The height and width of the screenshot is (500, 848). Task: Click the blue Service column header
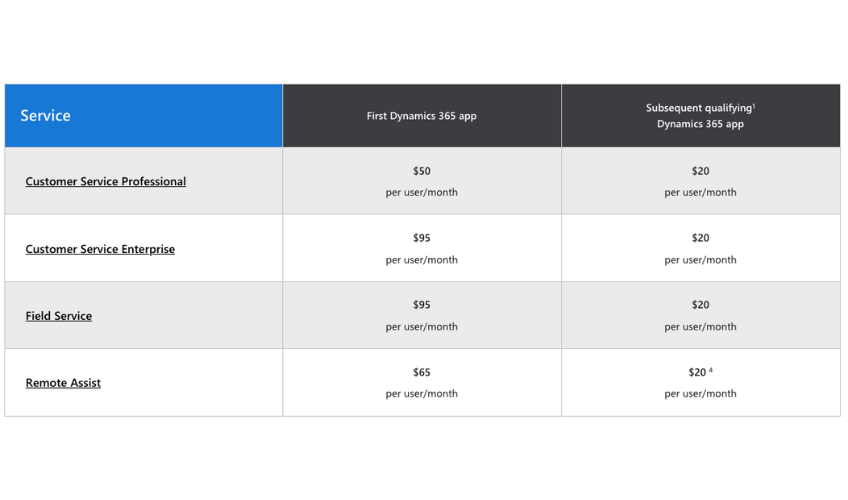click(x=143, y=116)
